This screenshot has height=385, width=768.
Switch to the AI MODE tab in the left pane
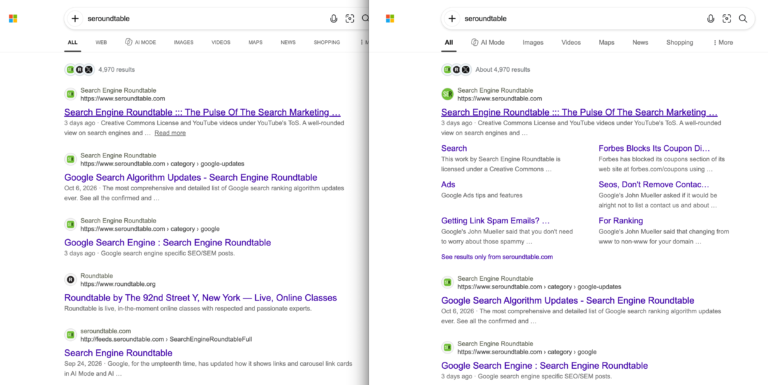point(141,43)
